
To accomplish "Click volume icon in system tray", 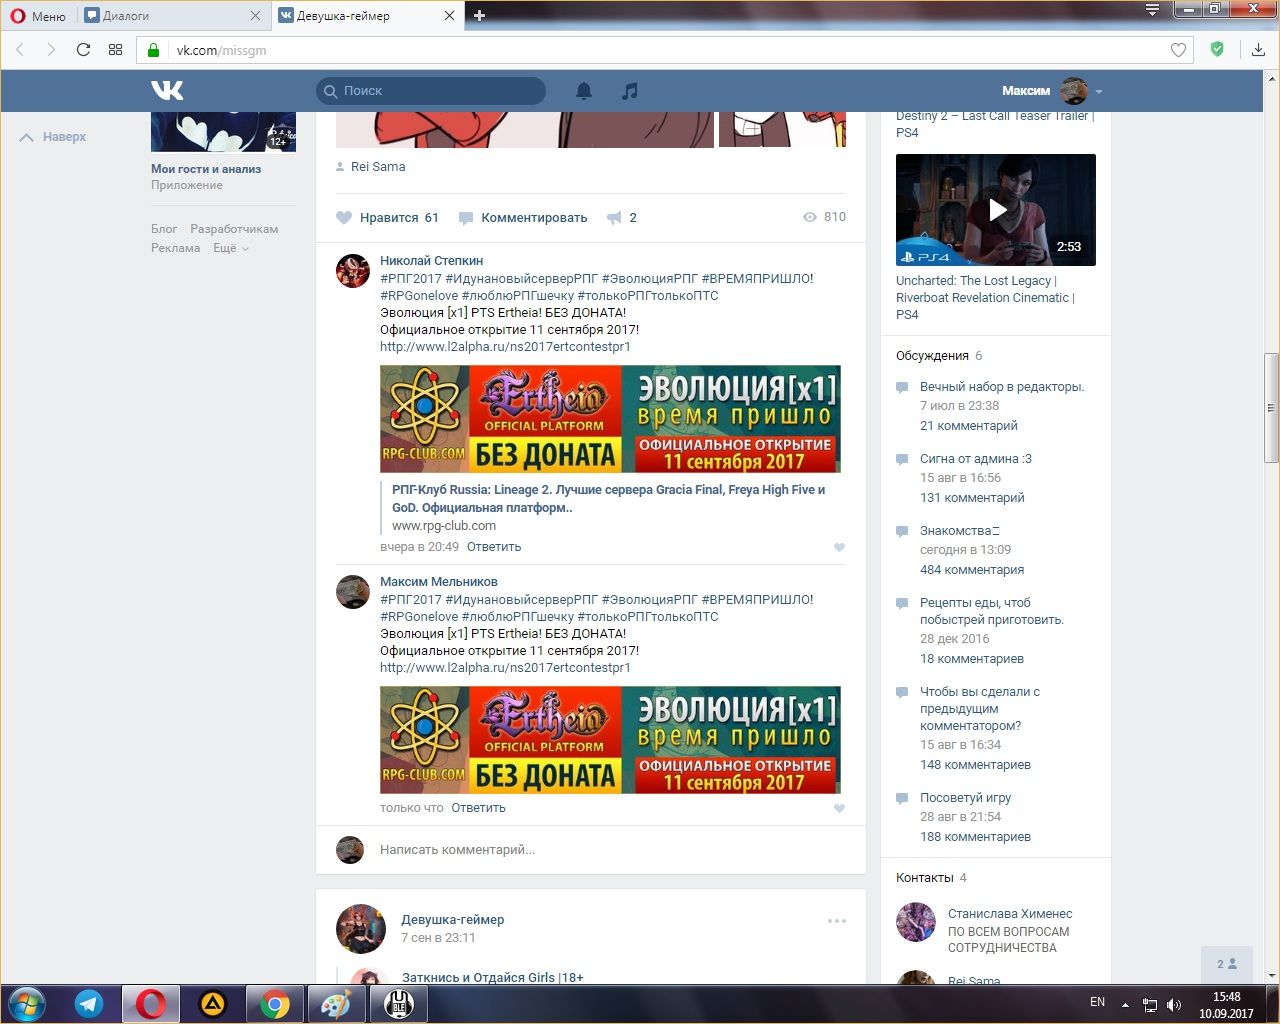I will point(1174,1004).
